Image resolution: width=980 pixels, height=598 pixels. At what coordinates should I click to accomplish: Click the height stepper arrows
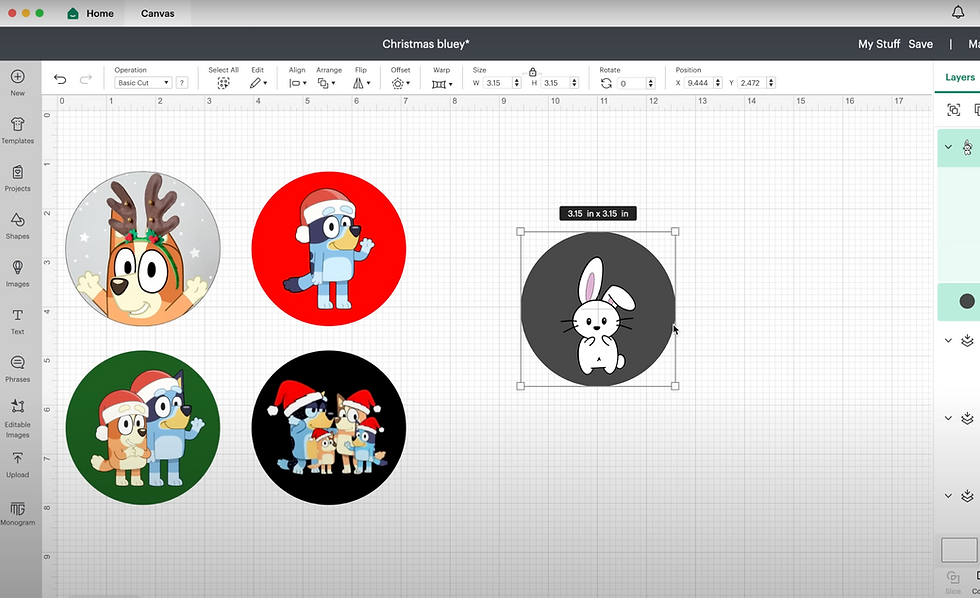pyautogui.click(x=574, y=82)
